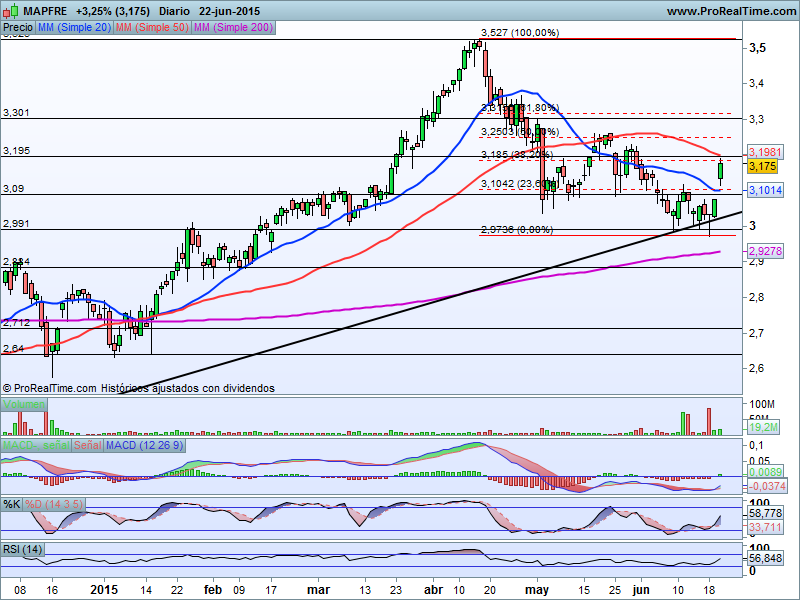This screenshot has height=600, width=800.
Task: Click the 2,991 horizontal level label
Action: (16, 223)
